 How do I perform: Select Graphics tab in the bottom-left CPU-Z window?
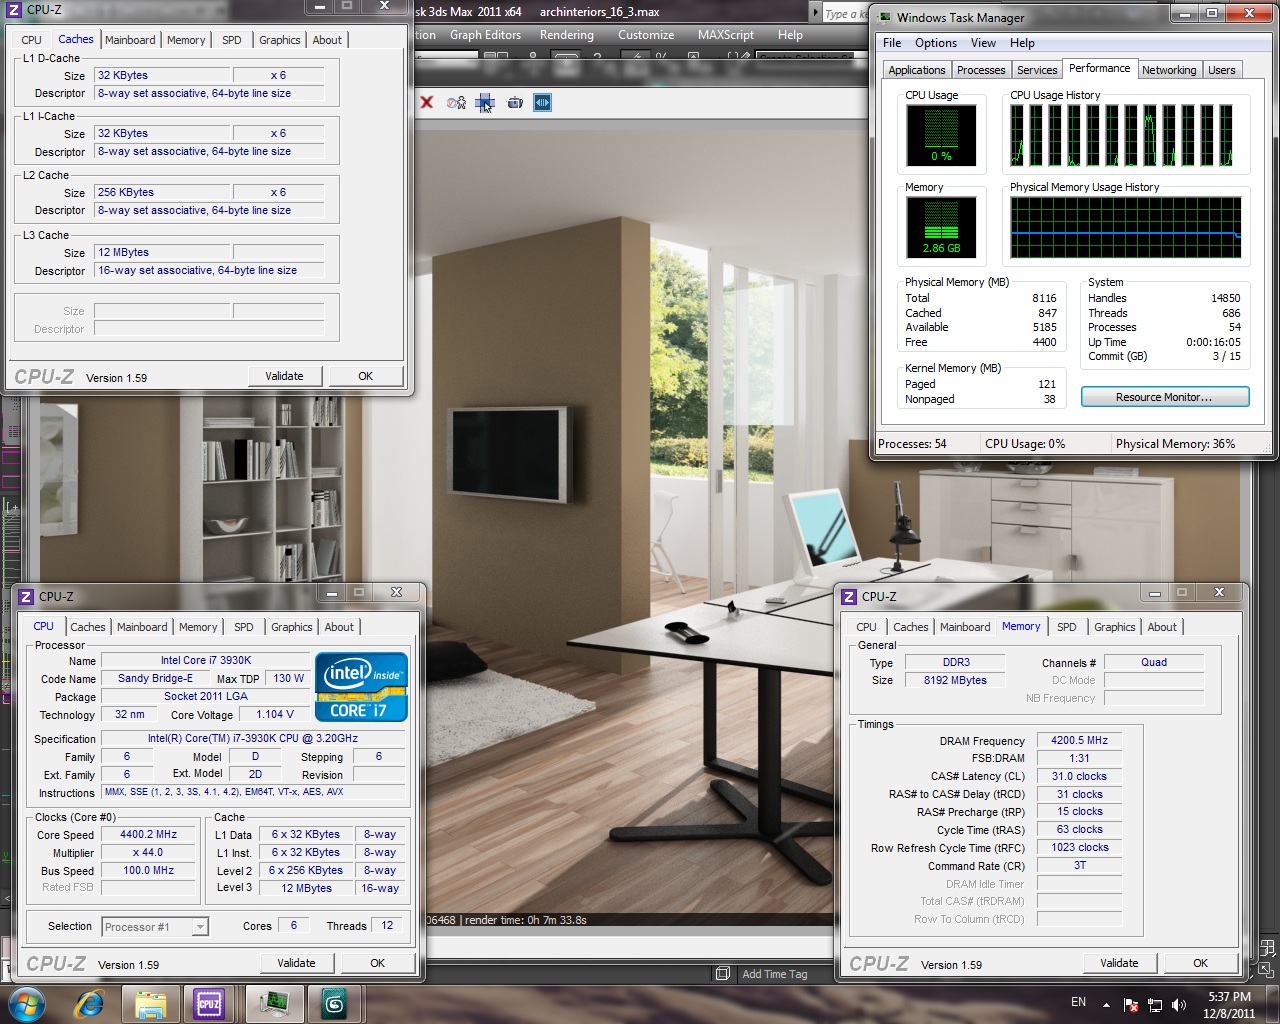point(292,627)
